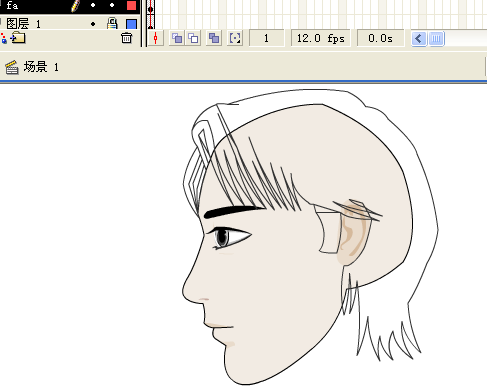Select the fa layer name
This screenshot has width=487, height=387.
(12, 5)
